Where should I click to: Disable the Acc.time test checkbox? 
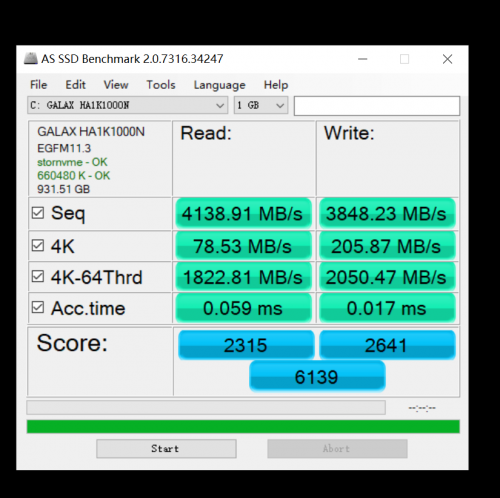pos(38,307)
